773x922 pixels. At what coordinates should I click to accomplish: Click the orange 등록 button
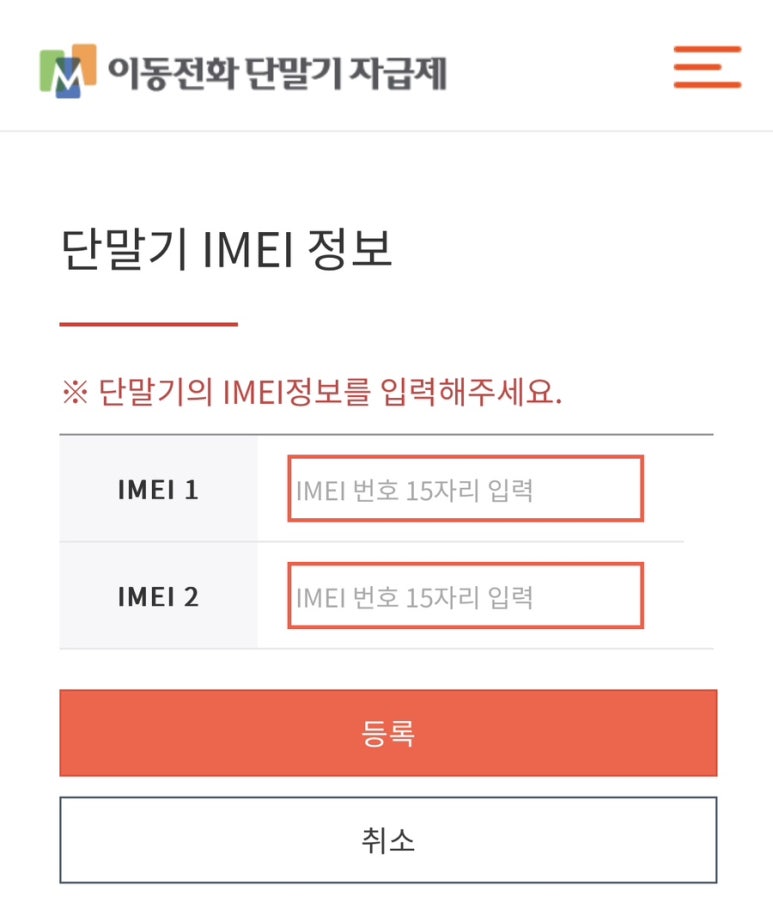click(x=388, y=733)
